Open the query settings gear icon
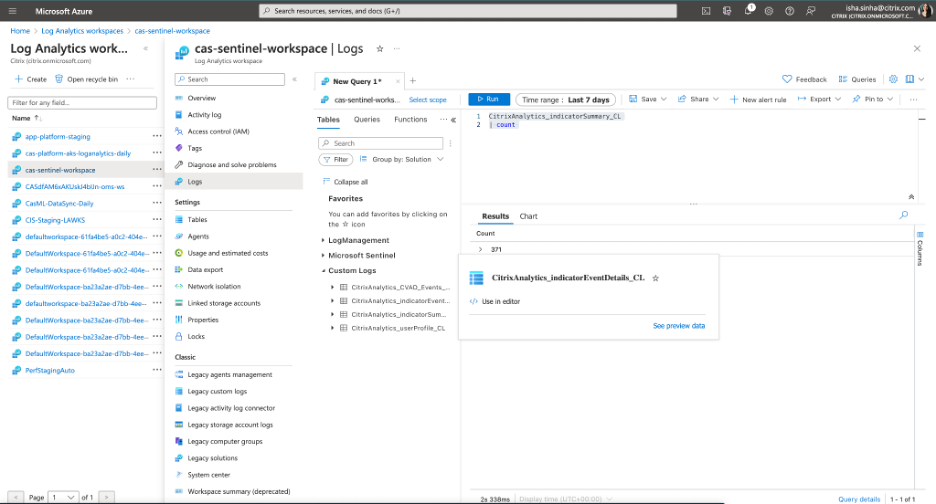 pyautogui.click(x=893, y=79)
